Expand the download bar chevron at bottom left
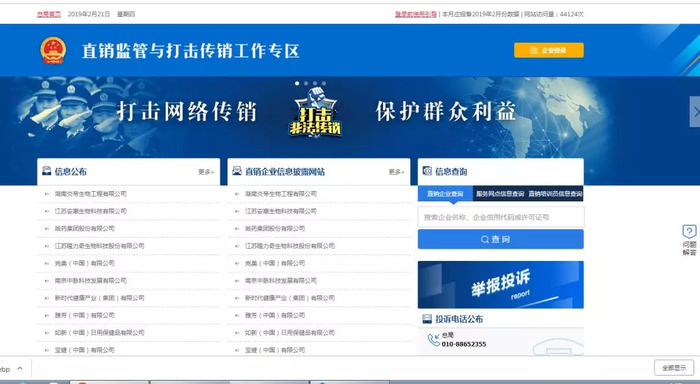 coord(20,368)
